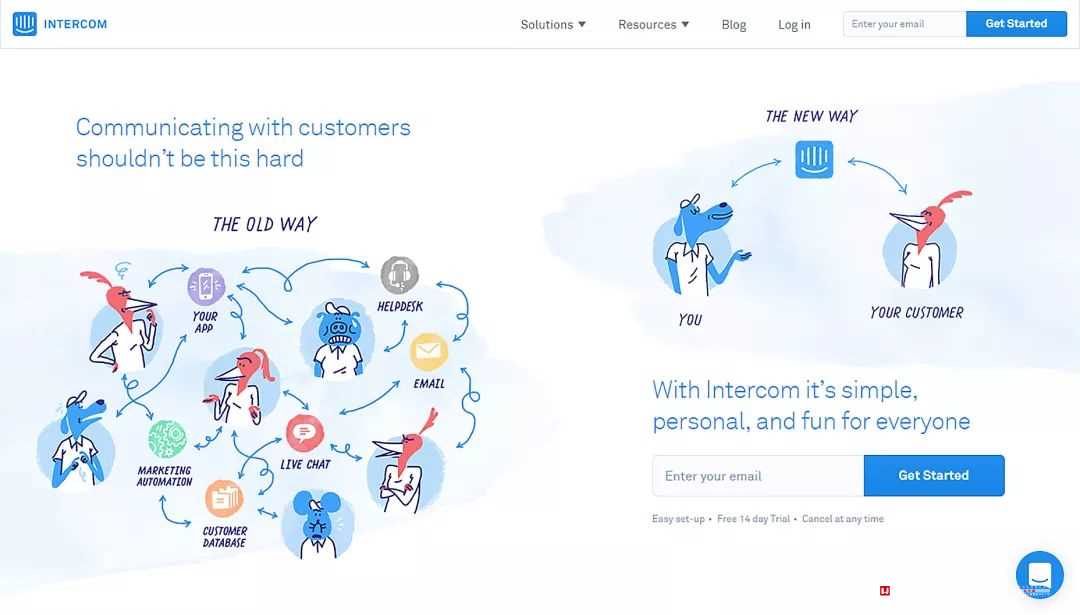Expand the Resources dropdown menu
The width and height of the screenshot is (1080, 615).
[x=654, y=25]
